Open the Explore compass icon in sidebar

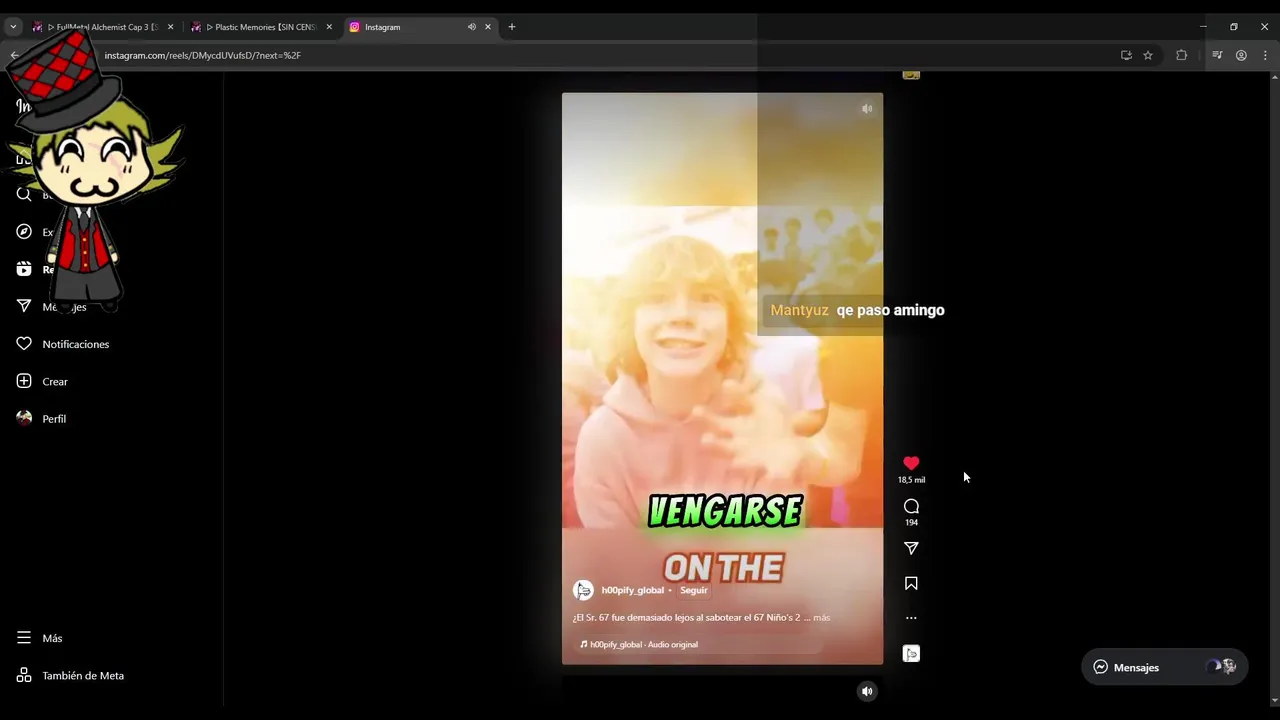click(24, 232)
